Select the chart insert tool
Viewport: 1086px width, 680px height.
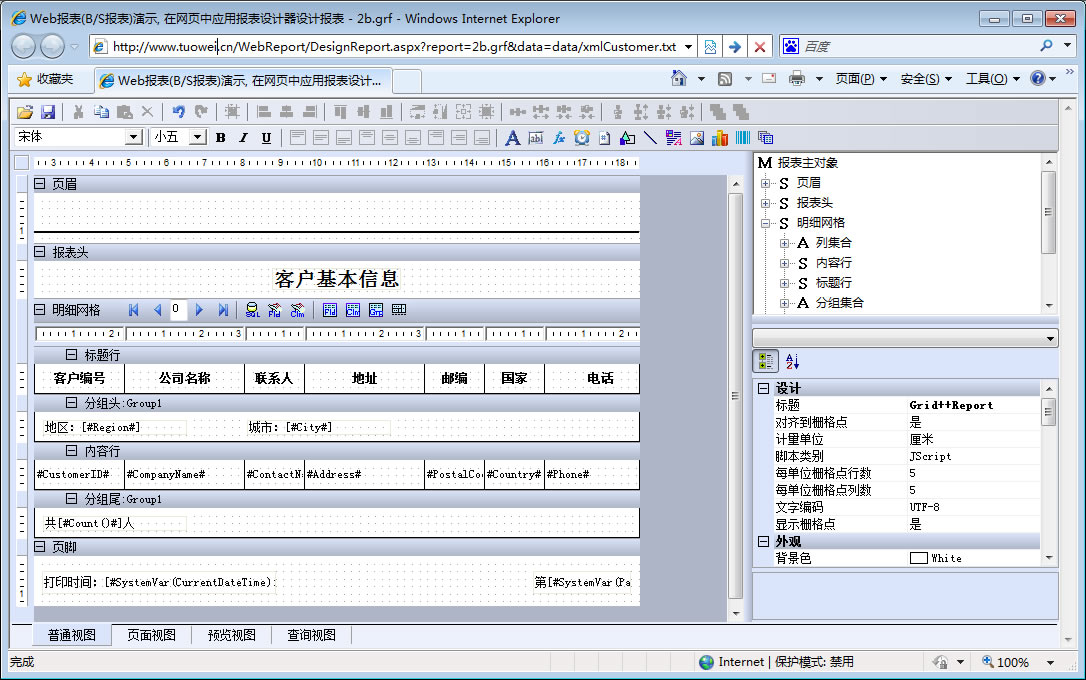pyautogui.click(x=720, y=138)
